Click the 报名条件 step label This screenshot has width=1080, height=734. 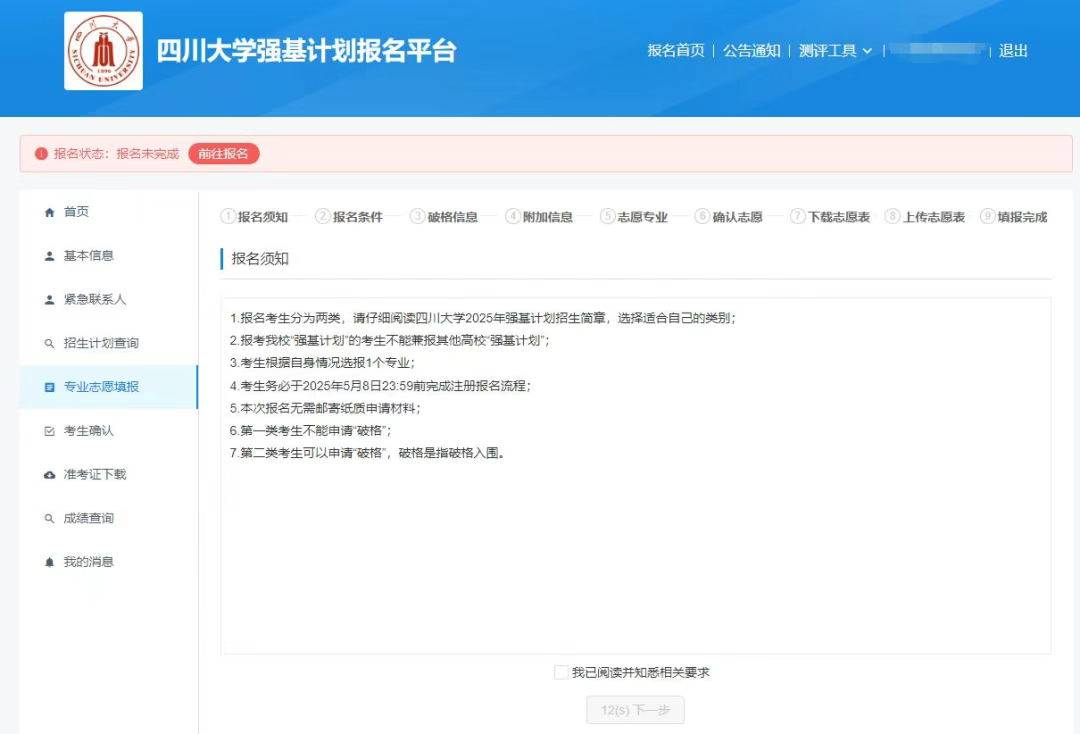pyautogui.click(x=357, y=217)
